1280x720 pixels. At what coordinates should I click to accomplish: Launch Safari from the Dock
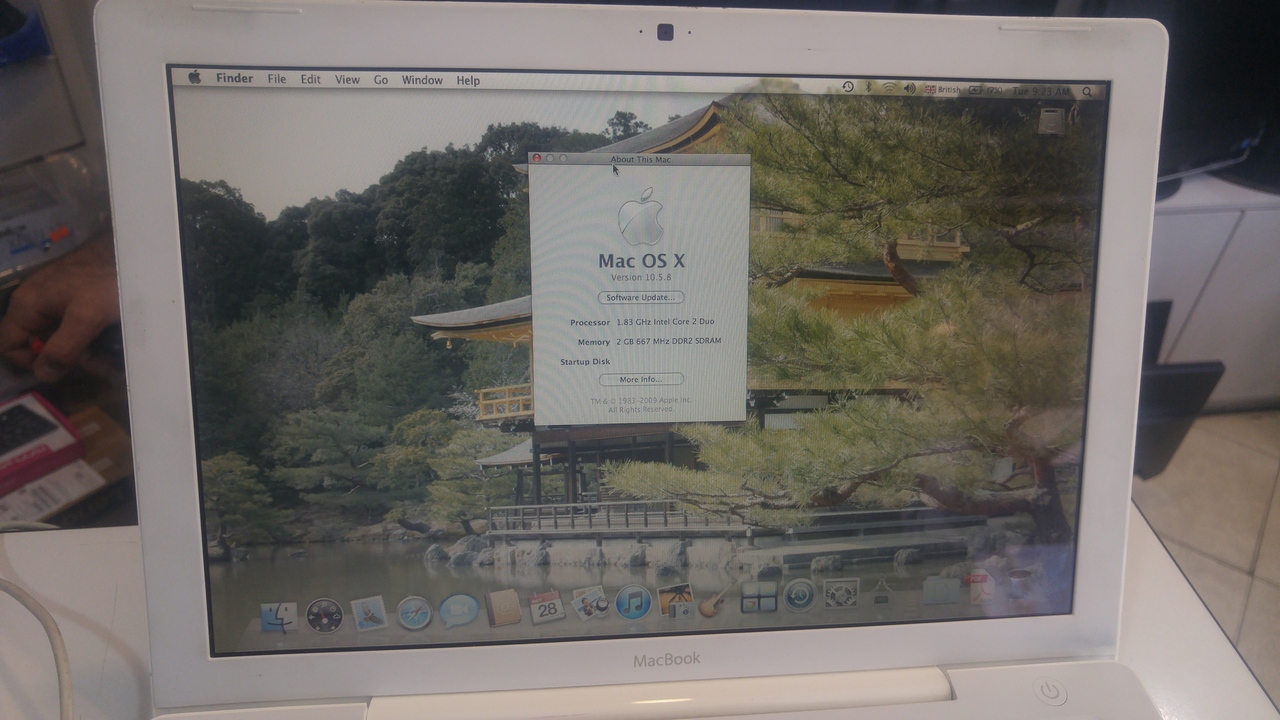[x=414, y=612]
